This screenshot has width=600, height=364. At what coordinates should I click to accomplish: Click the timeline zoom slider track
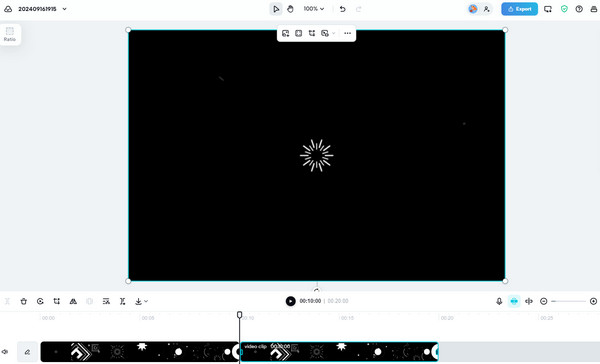[568, 301]
